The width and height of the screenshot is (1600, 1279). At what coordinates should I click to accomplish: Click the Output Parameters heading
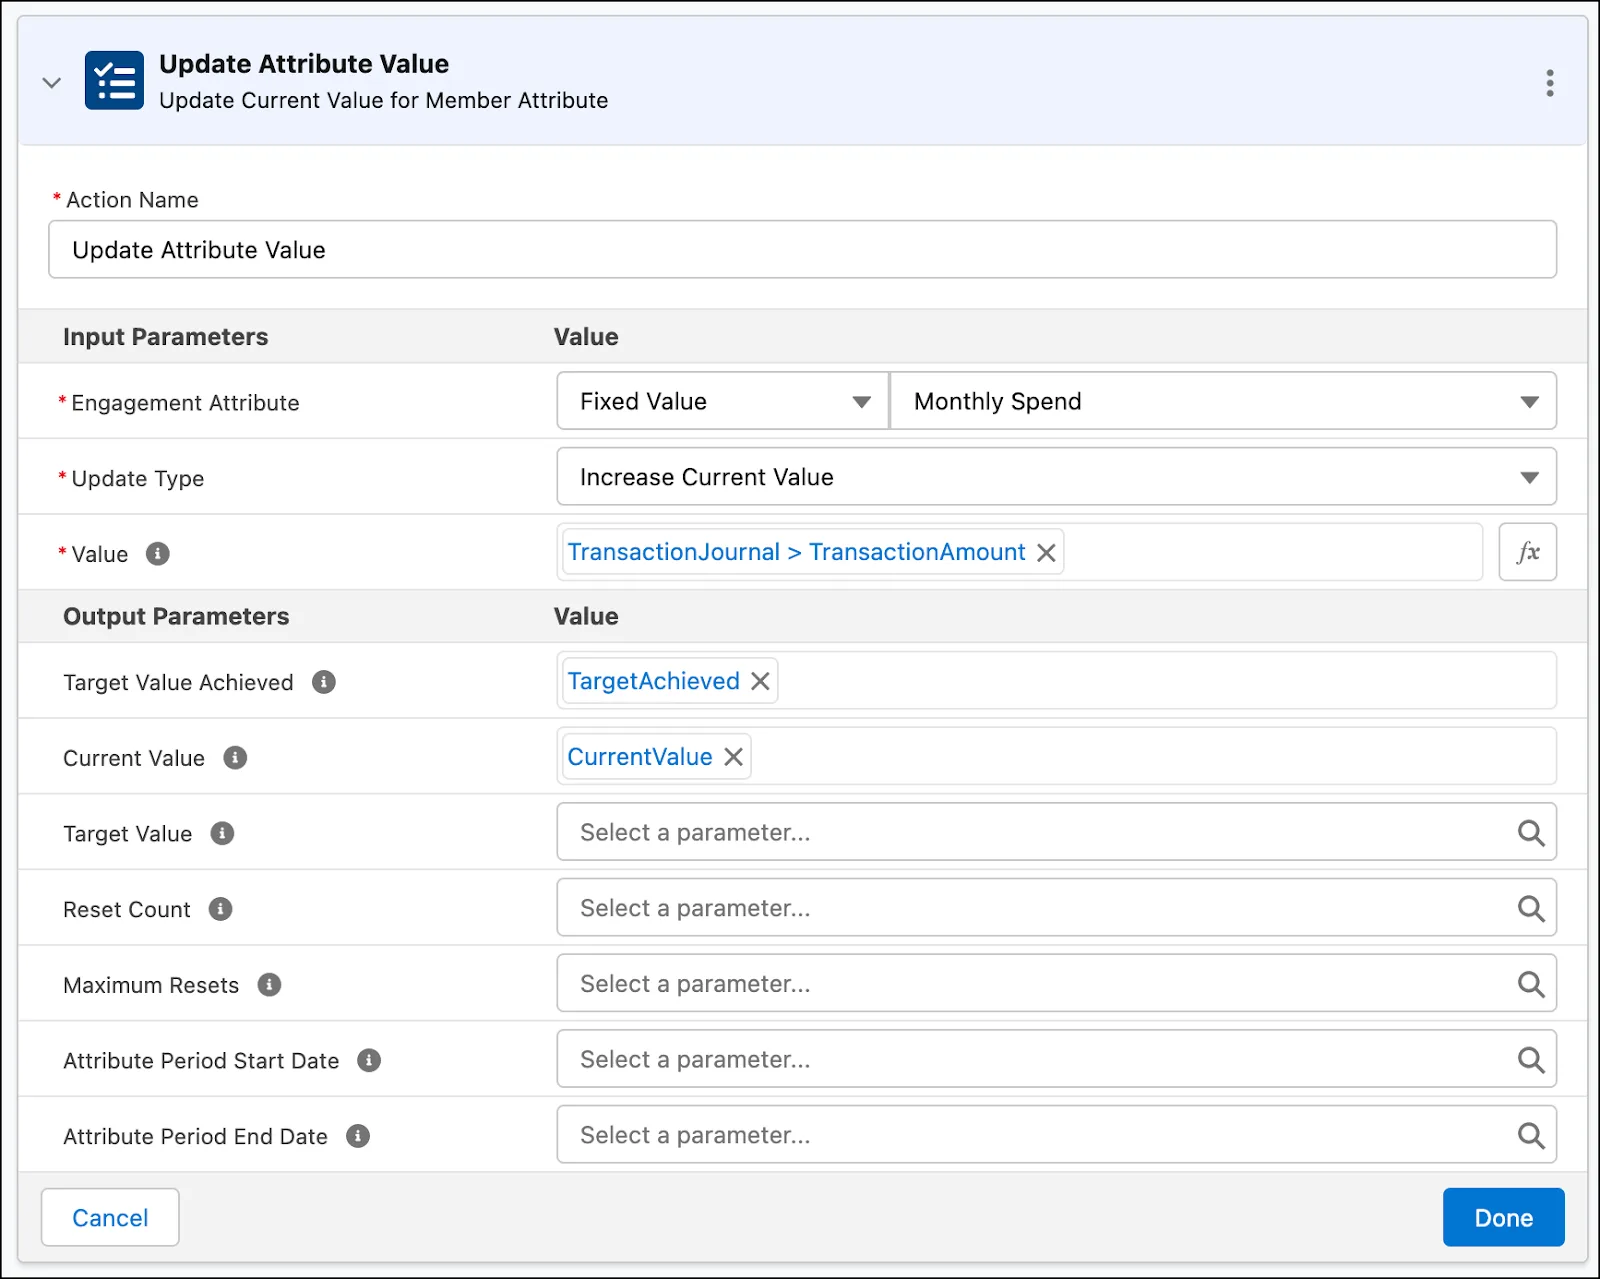[x=176, y=616]
